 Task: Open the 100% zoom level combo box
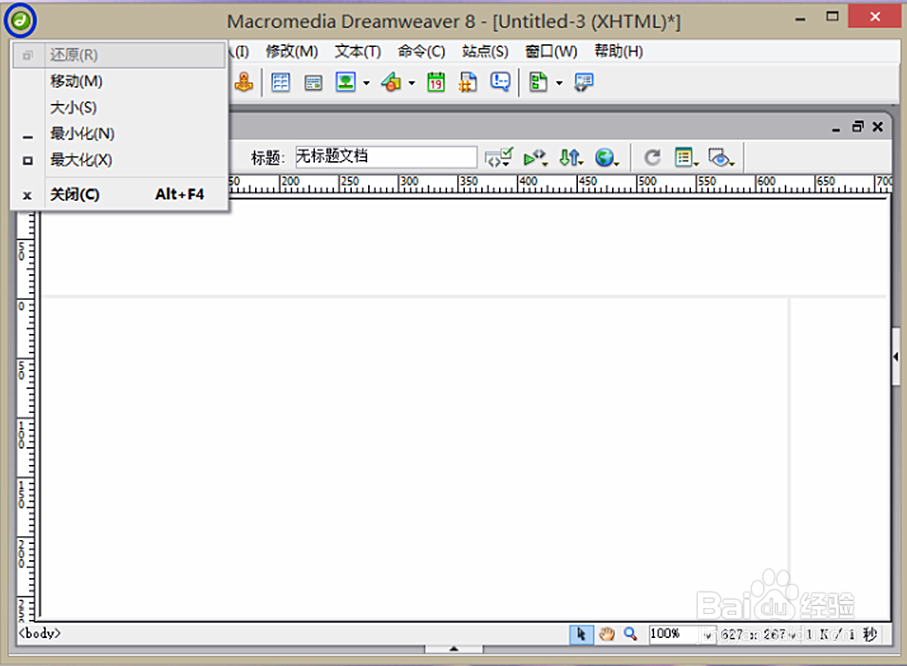683,634
